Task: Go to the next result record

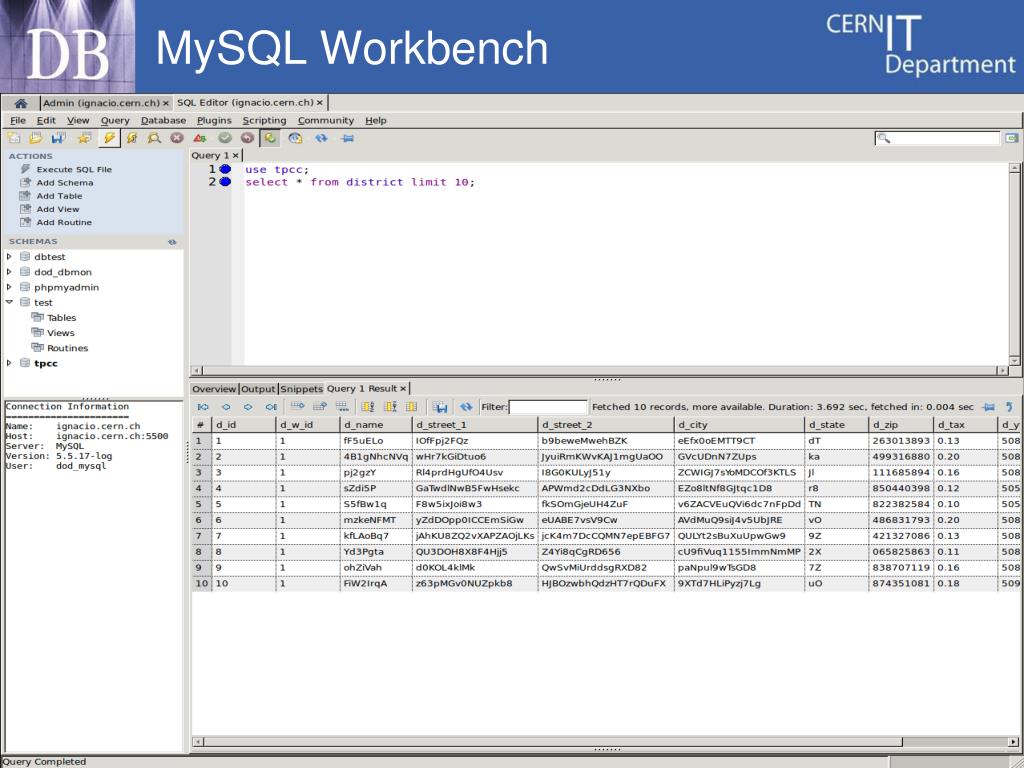Action: pos(248,407)
